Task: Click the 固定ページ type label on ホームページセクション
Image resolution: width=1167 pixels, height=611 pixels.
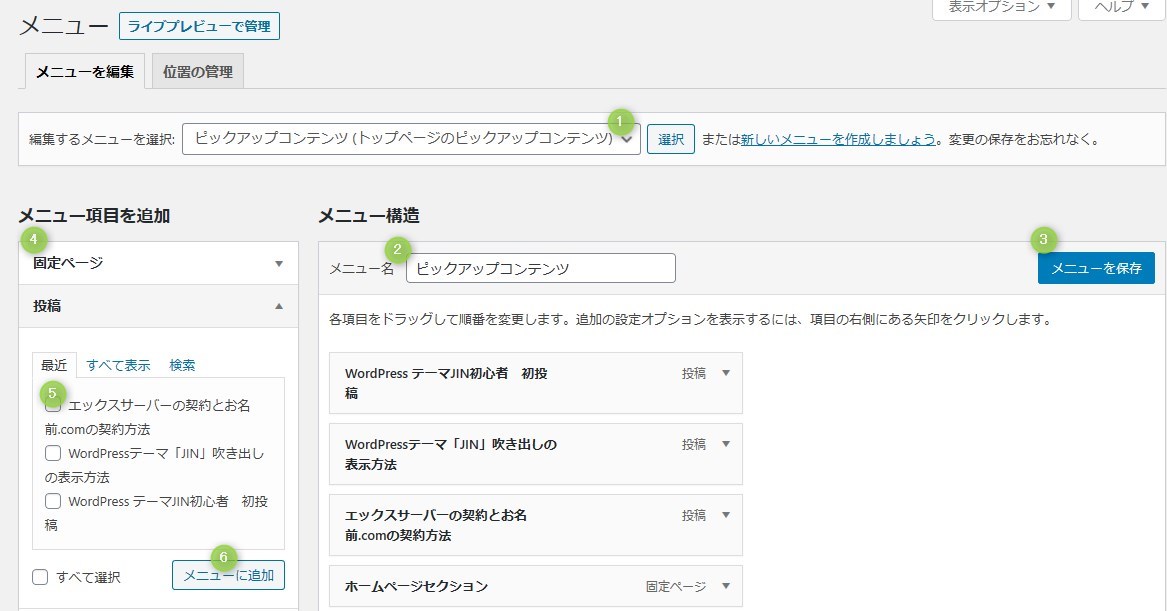Action: pyautogui.click(x=676, y=586)
